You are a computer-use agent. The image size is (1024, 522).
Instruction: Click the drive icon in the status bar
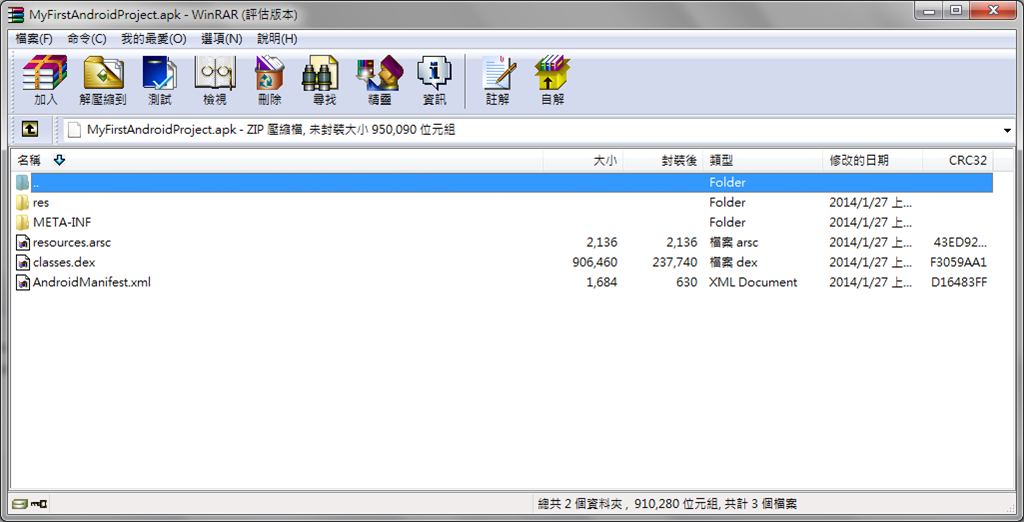click(x=20, y=504)
